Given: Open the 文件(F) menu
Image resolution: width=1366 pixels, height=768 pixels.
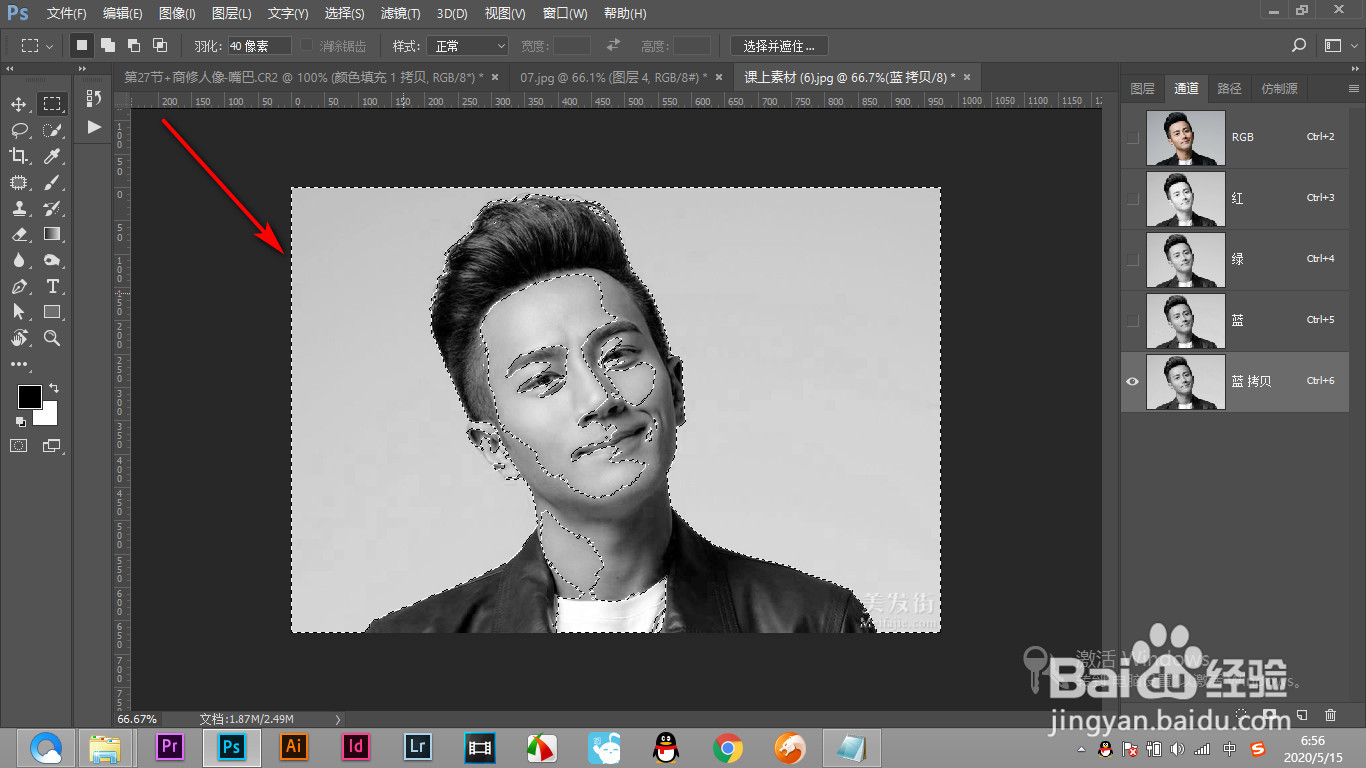Looking at the screenshot, I should (x=67, y=14).
